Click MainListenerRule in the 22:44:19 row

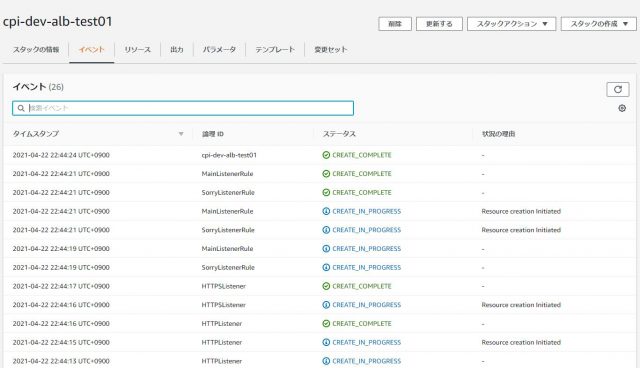(227, 249)
